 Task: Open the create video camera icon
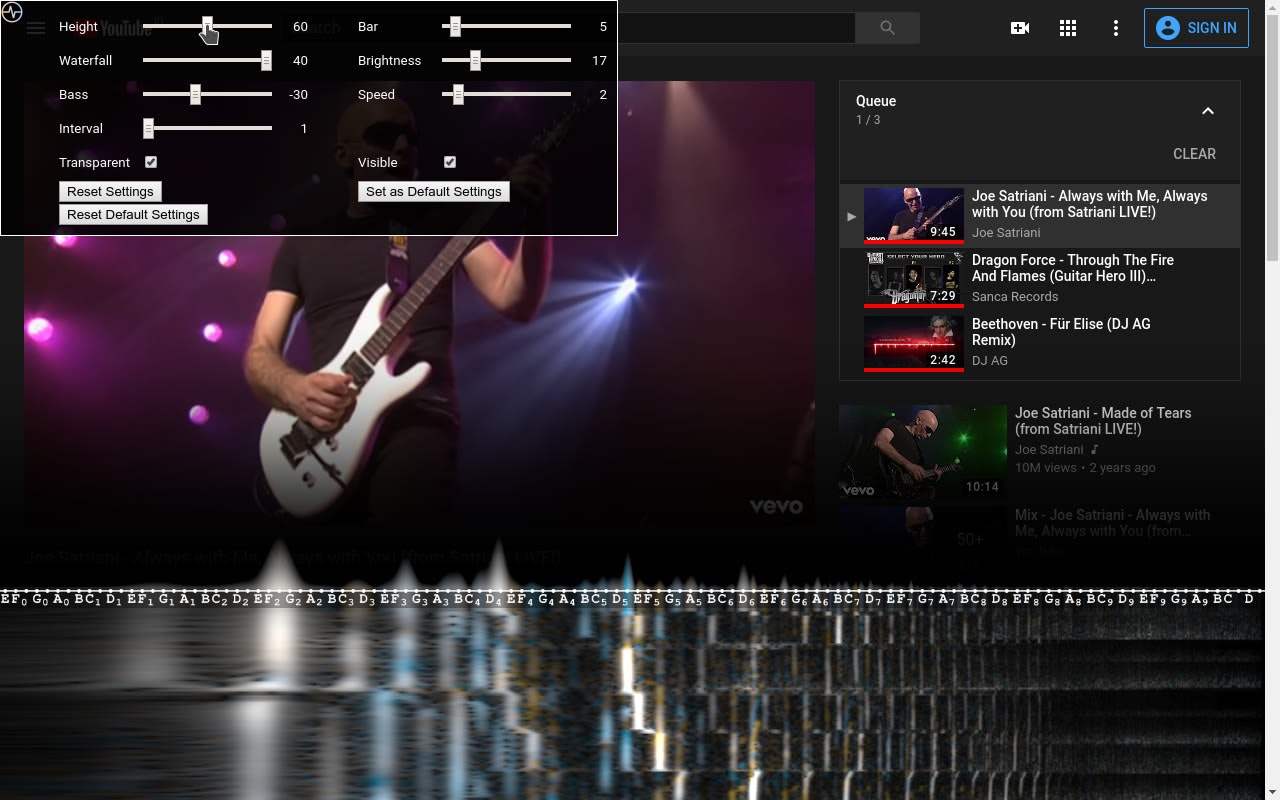click(x=1020, y=28)
